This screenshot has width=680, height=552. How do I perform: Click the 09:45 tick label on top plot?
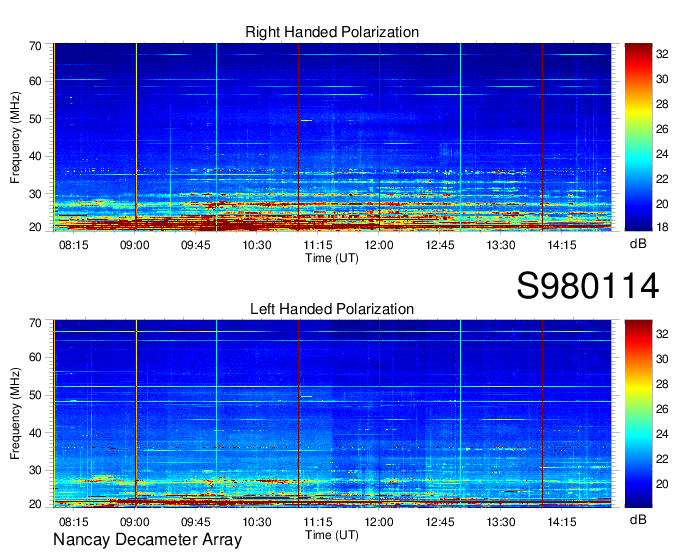(x=196, y=245)
